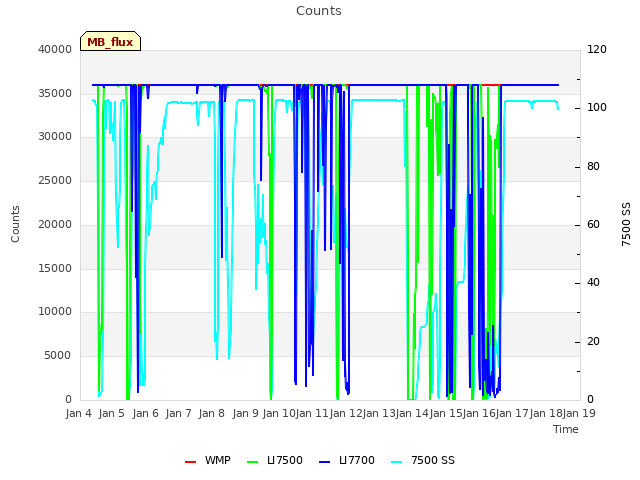Click the 120 right axis tick label
Viewport: 640px width, 480px height.
[x=597, y=49]
